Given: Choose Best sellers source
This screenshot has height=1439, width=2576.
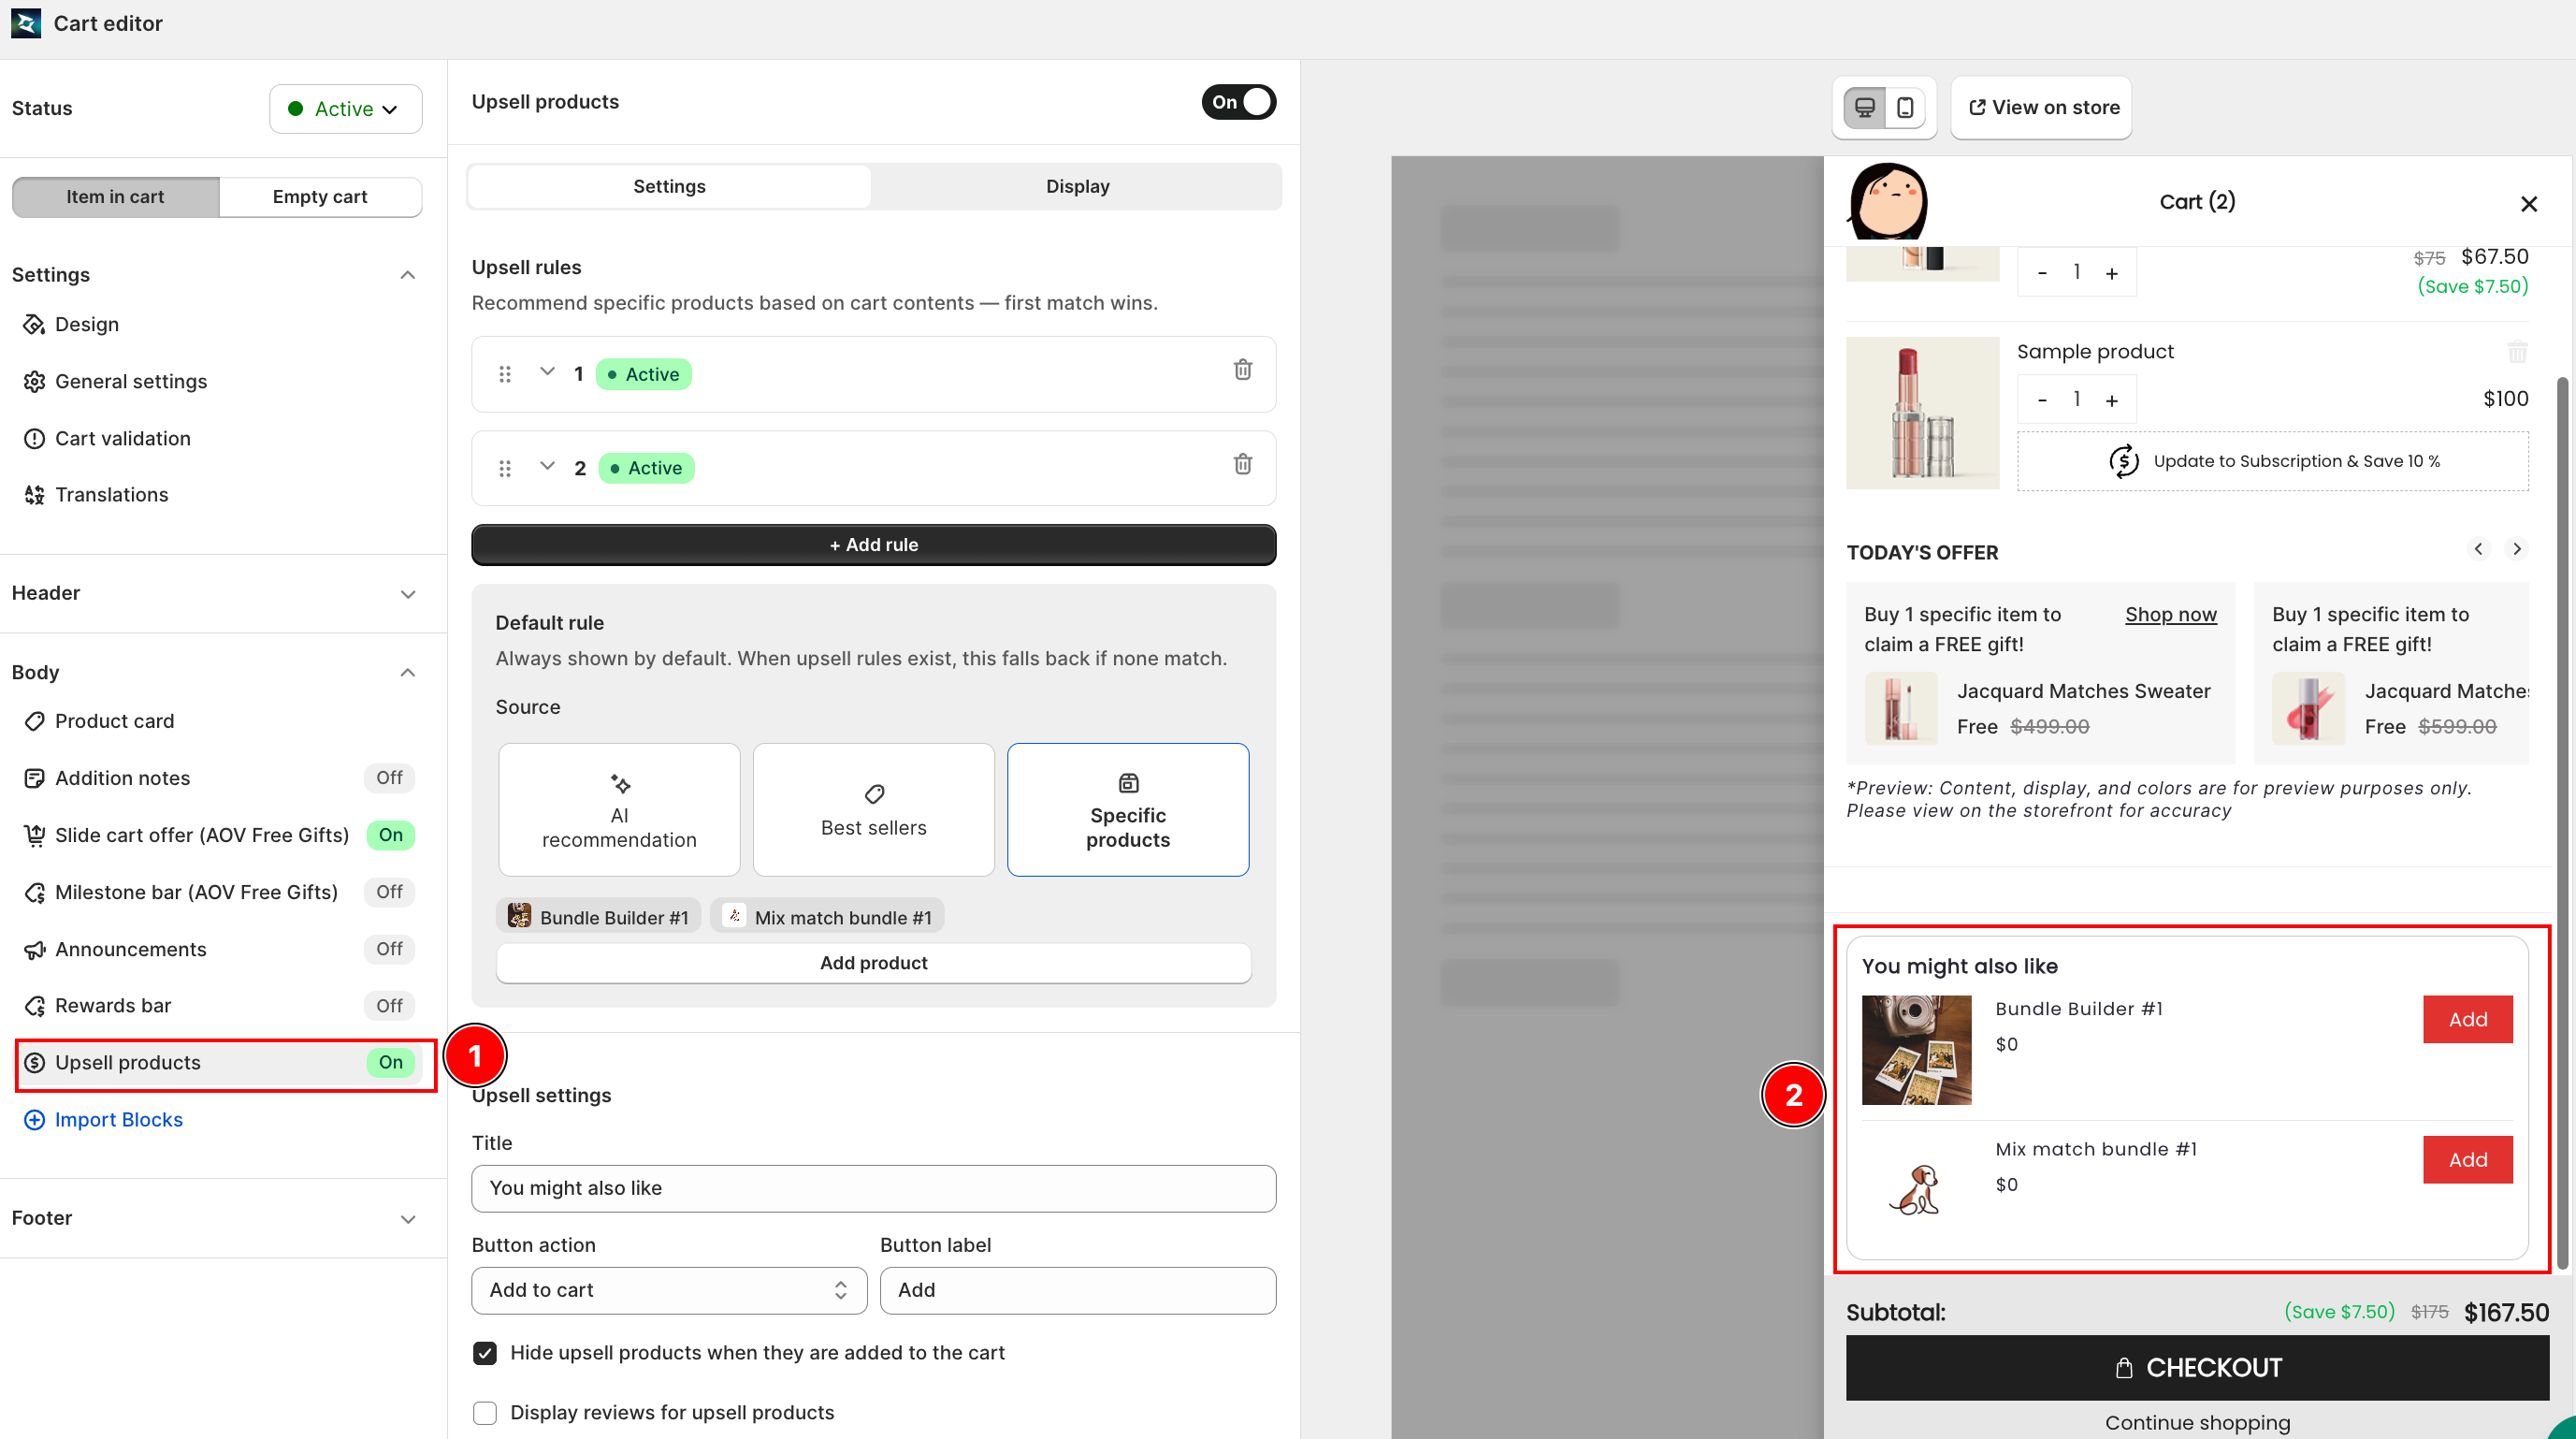Looking at the screenshot, I should 873,810.
